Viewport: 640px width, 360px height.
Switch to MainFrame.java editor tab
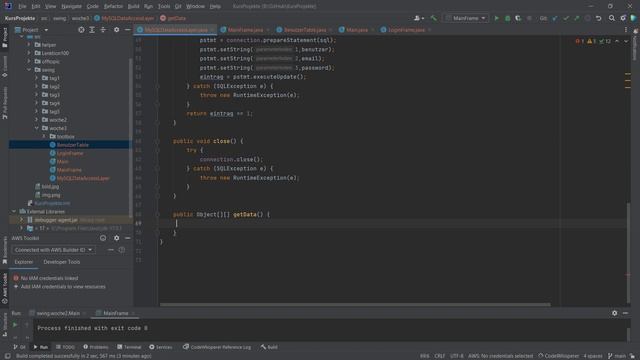click(245, 30)
